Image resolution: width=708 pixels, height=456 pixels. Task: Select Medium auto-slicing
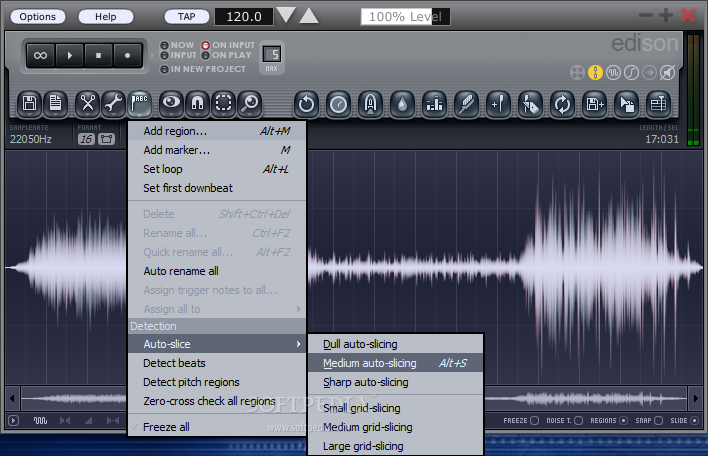coord(396,363)
